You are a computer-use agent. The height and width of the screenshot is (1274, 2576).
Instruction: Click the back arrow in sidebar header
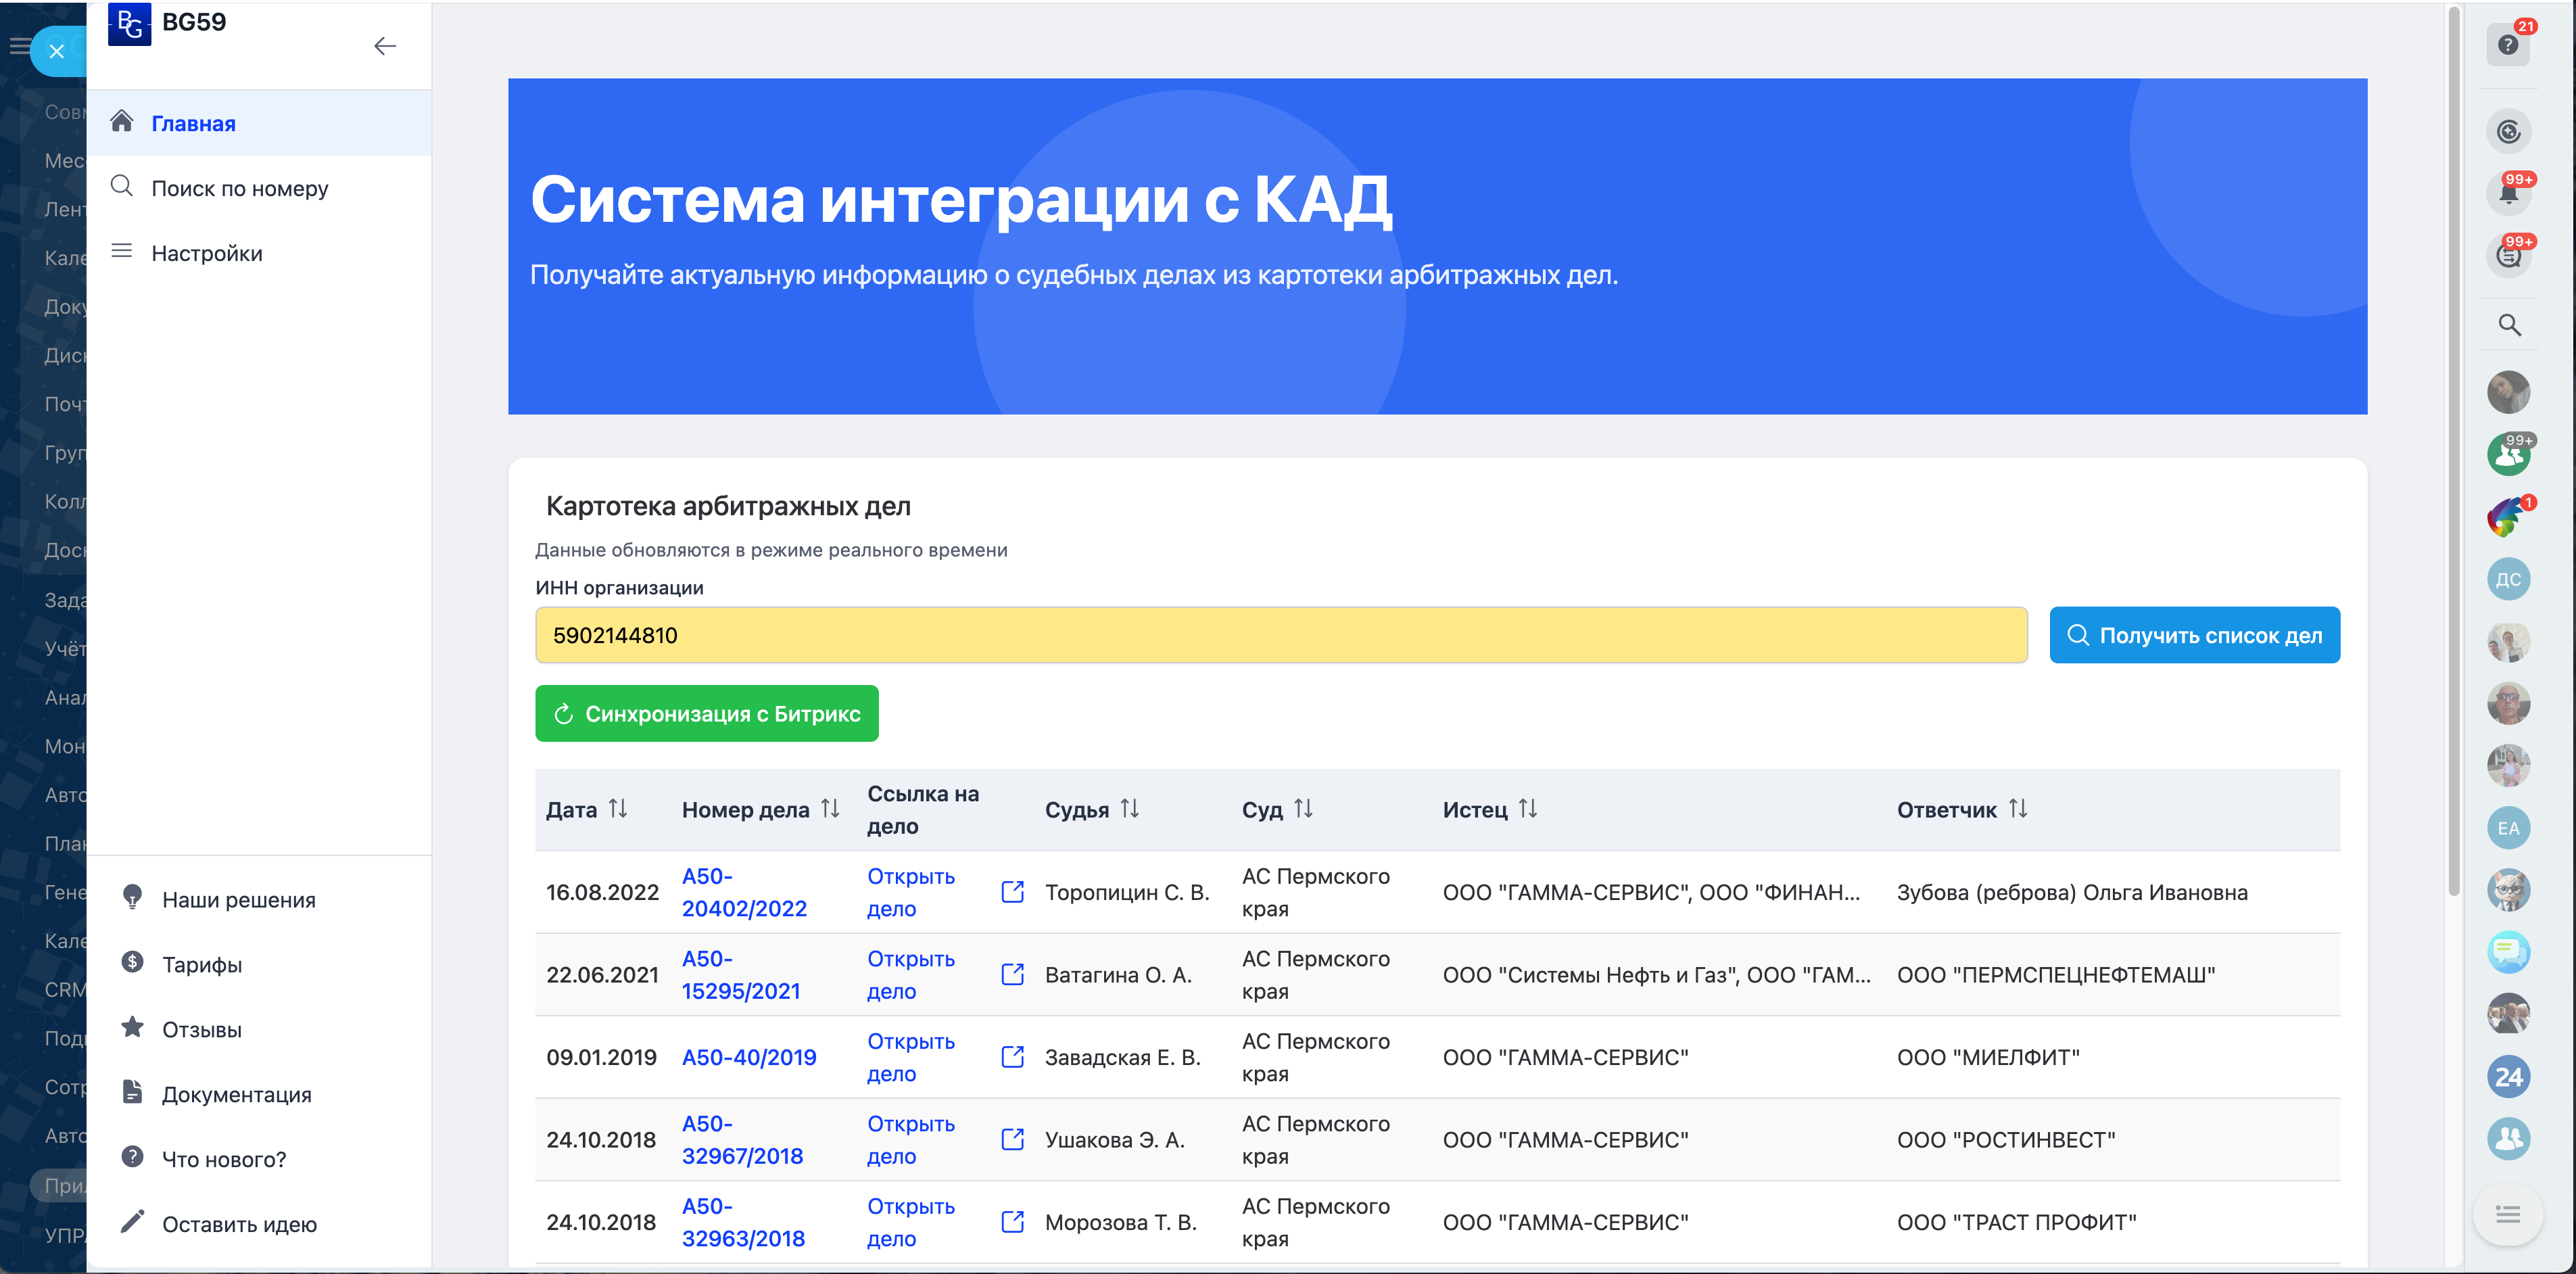click(x=385, y=46)
